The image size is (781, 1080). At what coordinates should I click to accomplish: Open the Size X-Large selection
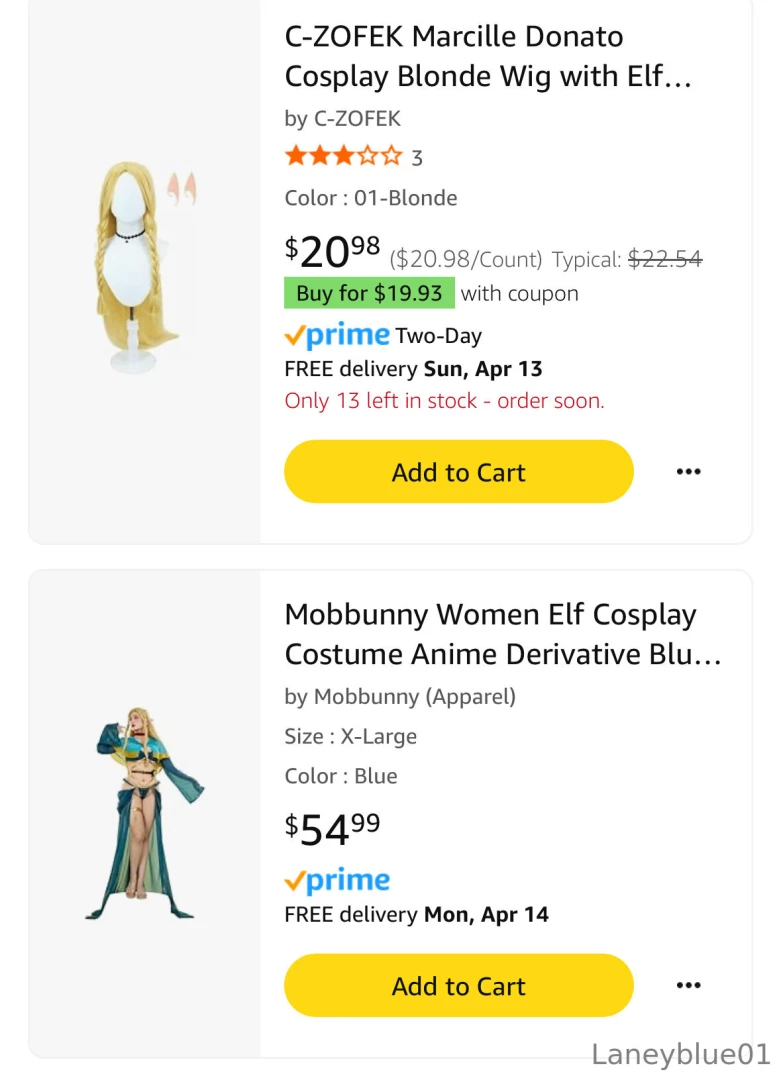tap(350, 736)
